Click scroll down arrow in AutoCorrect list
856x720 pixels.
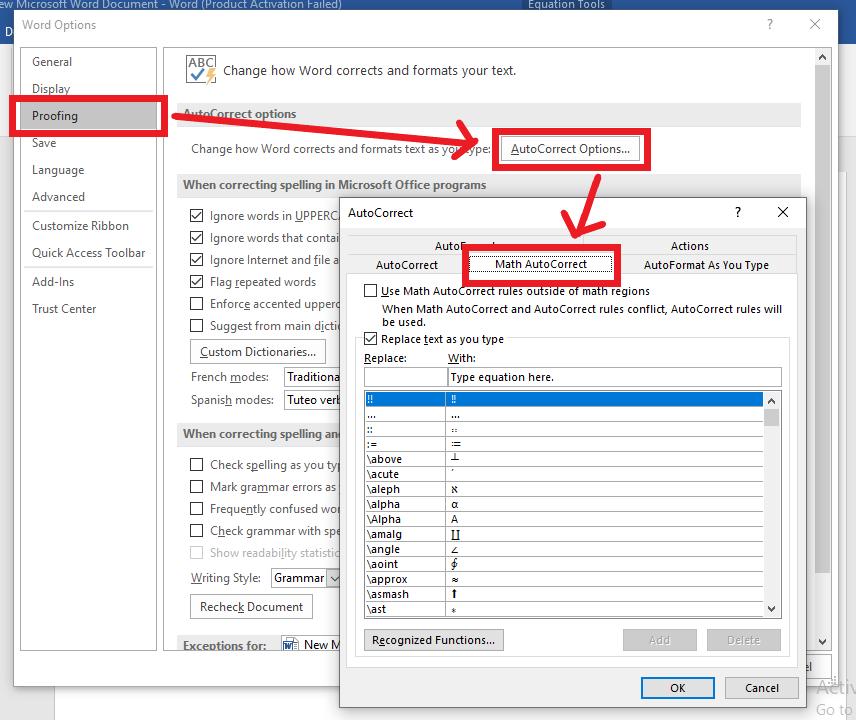[x=771, y=608]
